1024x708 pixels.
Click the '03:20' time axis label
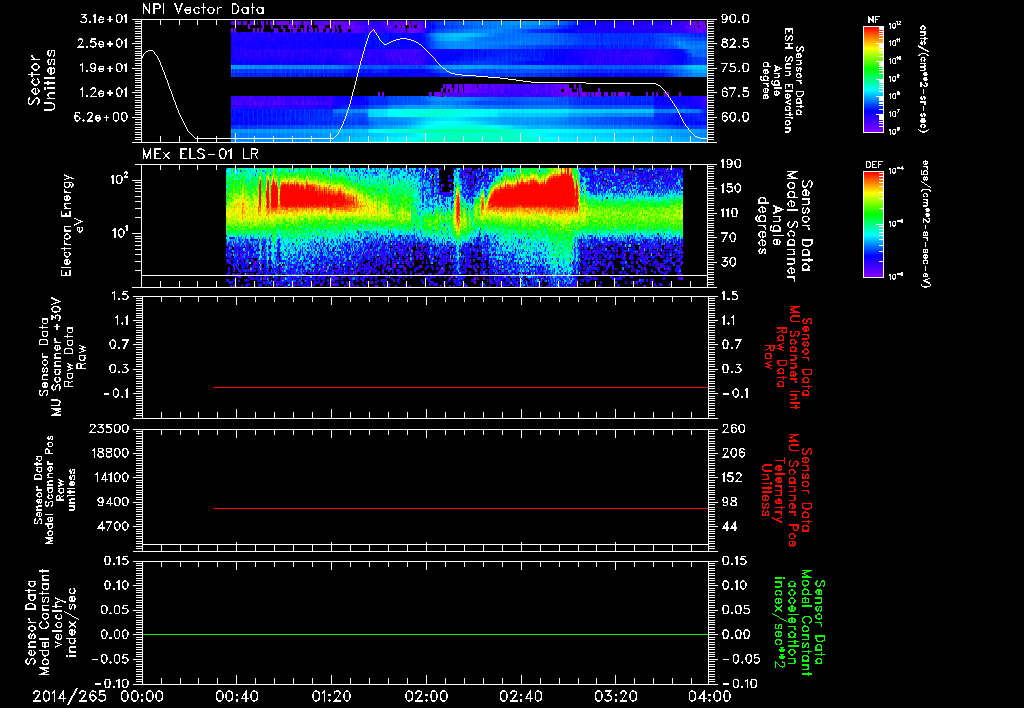(x=615, y=696)
